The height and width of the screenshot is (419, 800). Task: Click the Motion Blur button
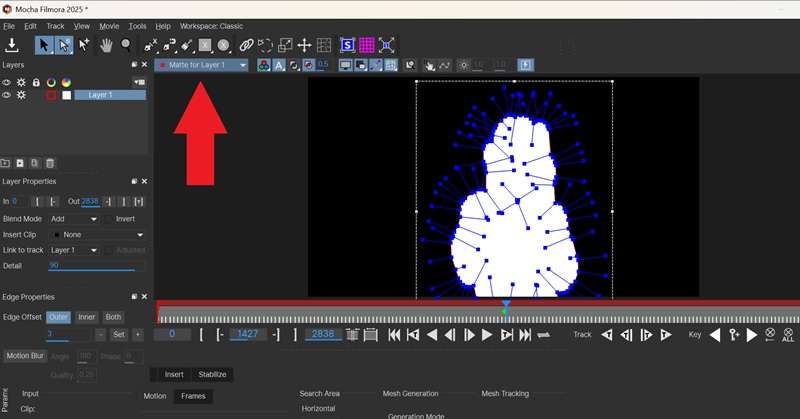[x=25, y=356]
